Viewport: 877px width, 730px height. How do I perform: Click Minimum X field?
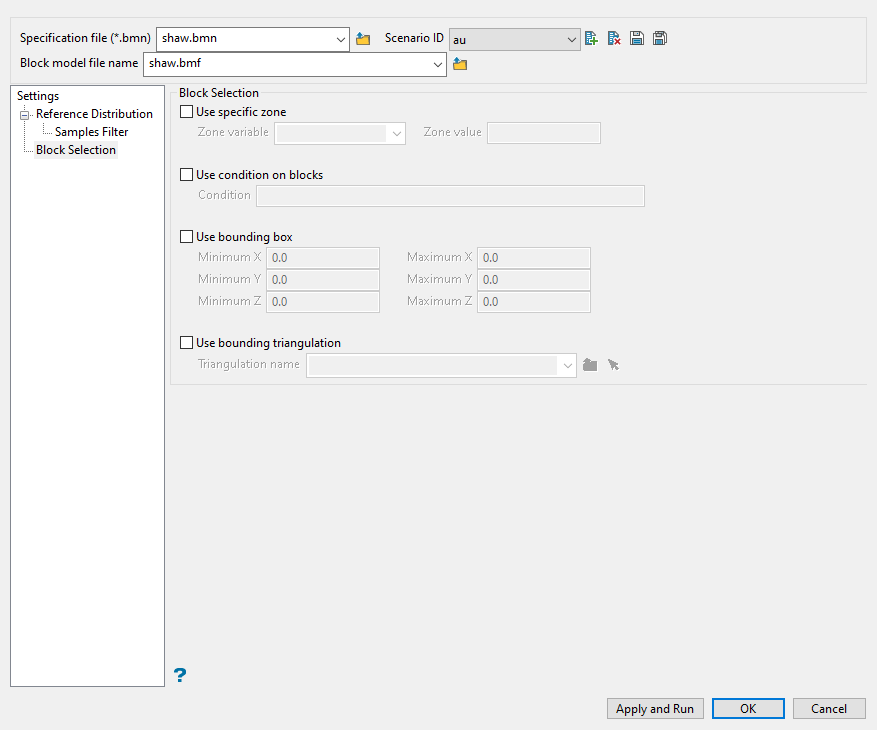tap(323, 258)
